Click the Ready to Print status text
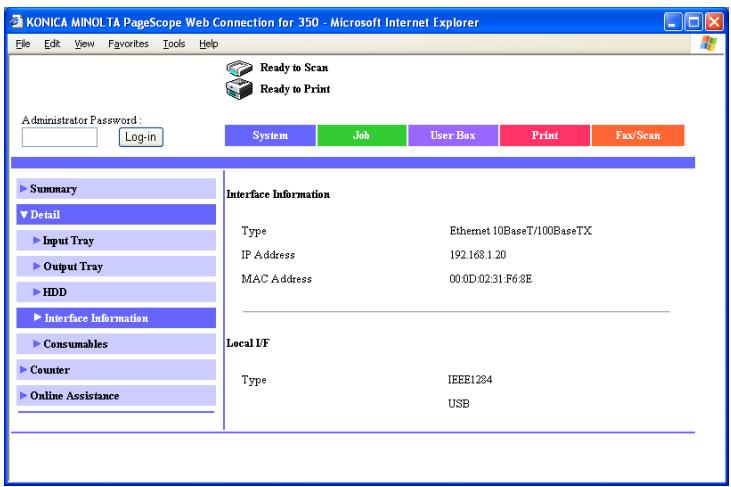This screenshot has height=487, width=731. (295, 89)
